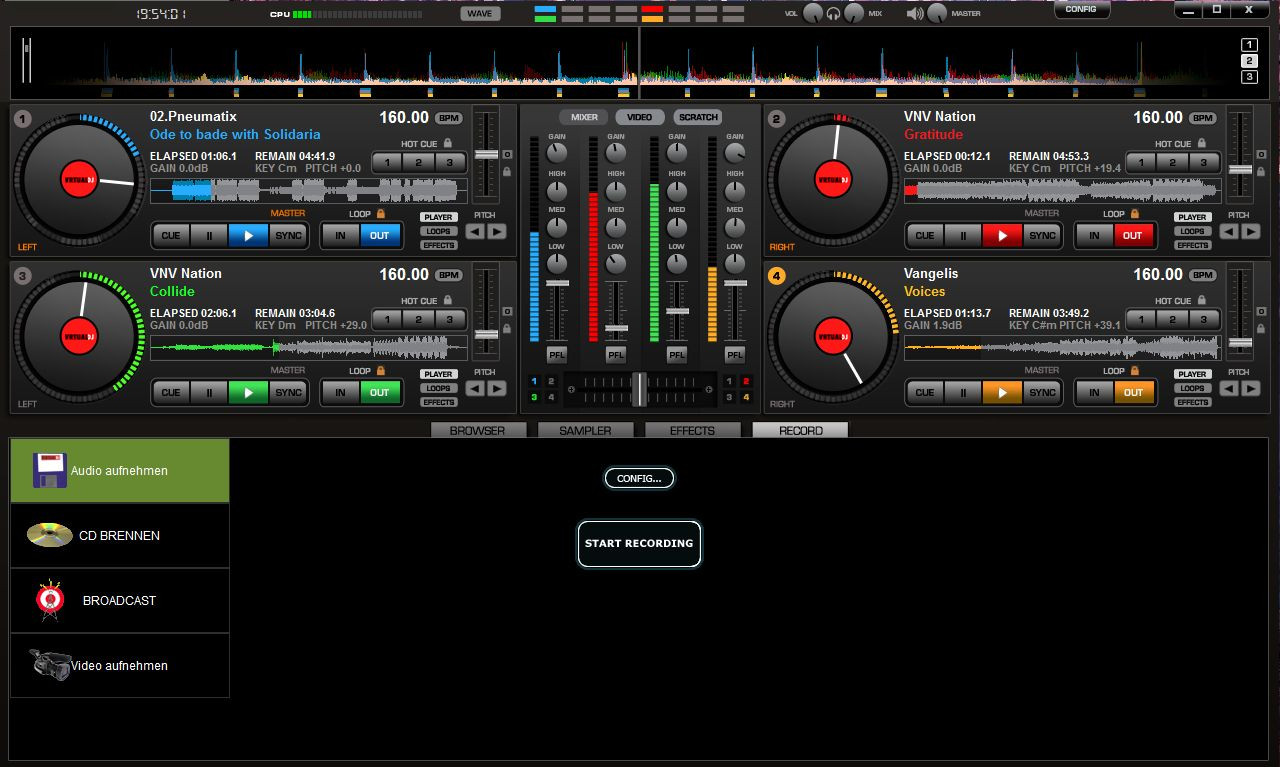Select the CD BRENNEN disc icon
Screen dimensions: 1280x767
[x=47, y=535]
